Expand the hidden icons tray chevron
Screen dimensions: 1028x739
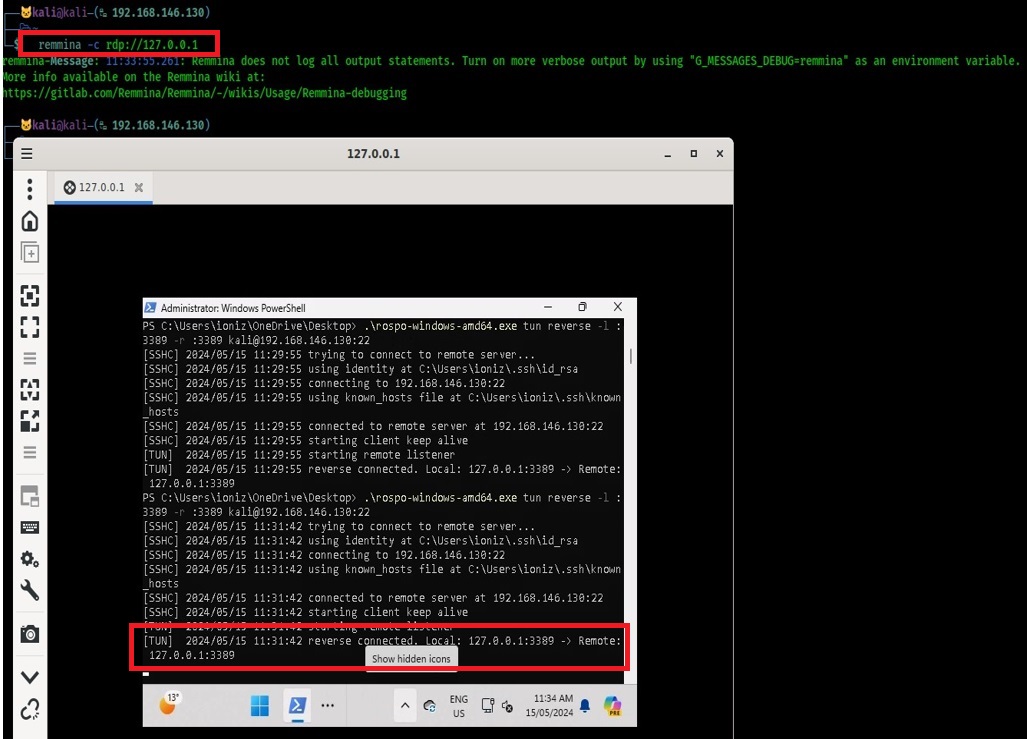point(405,706)
